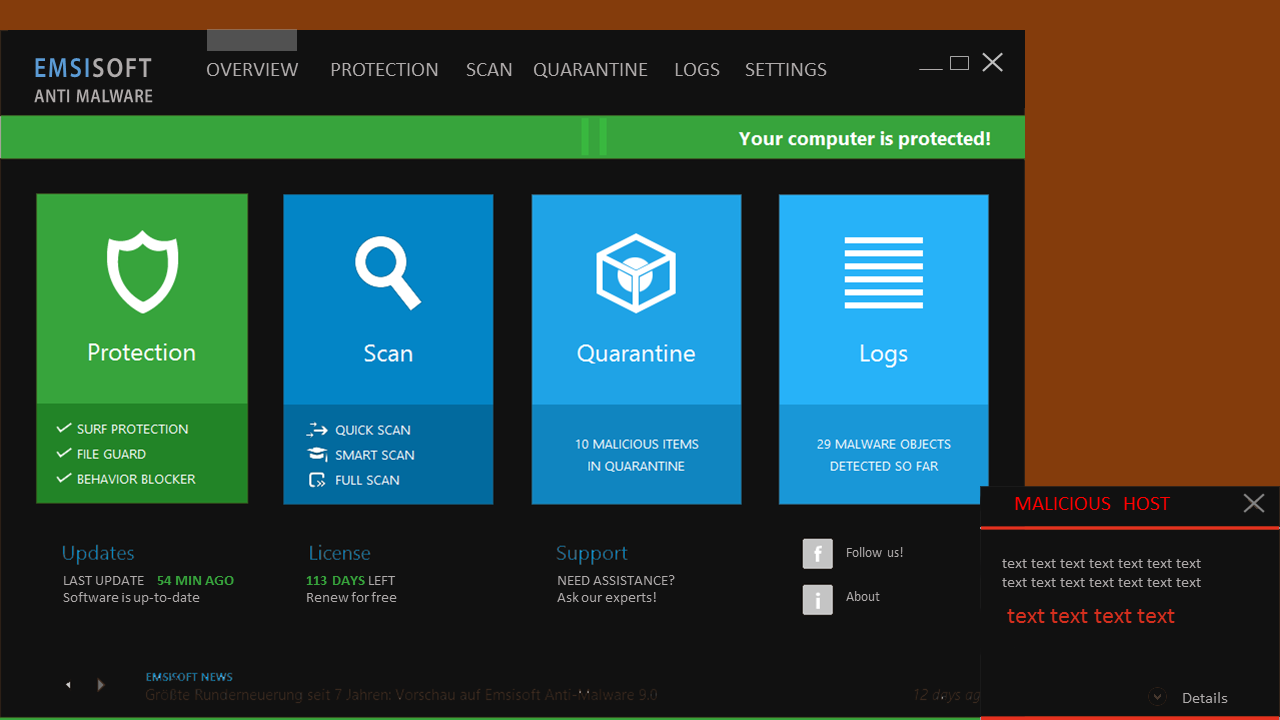
Task: Expand Details chevron in alert popup
Action: pos(1157,697)
